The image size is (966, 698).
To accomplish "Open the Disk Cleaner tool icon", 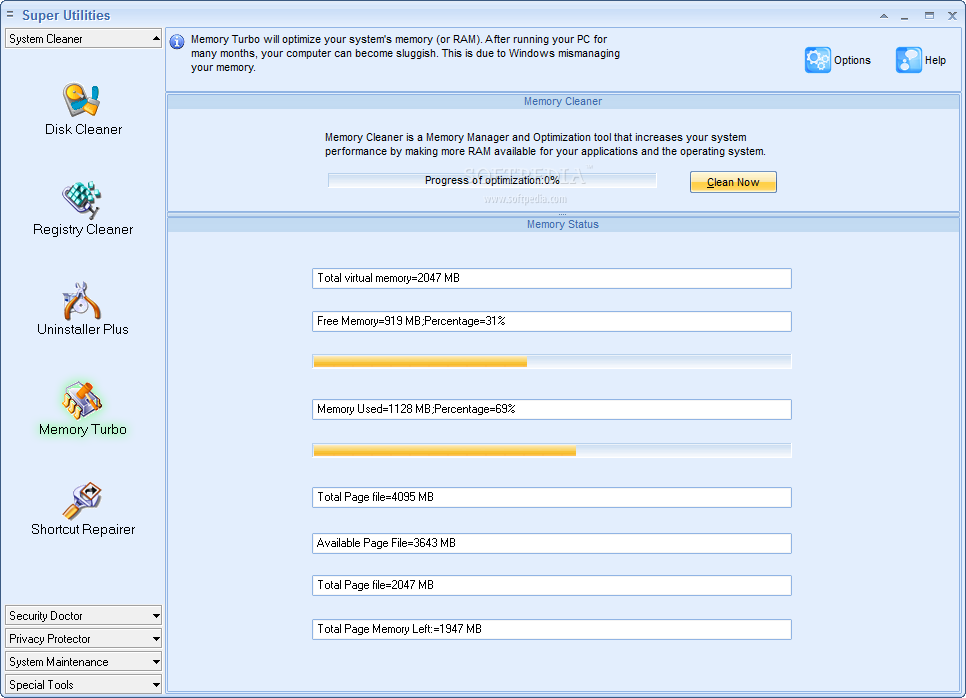I will pyautogui.click(x=81, y=100).
